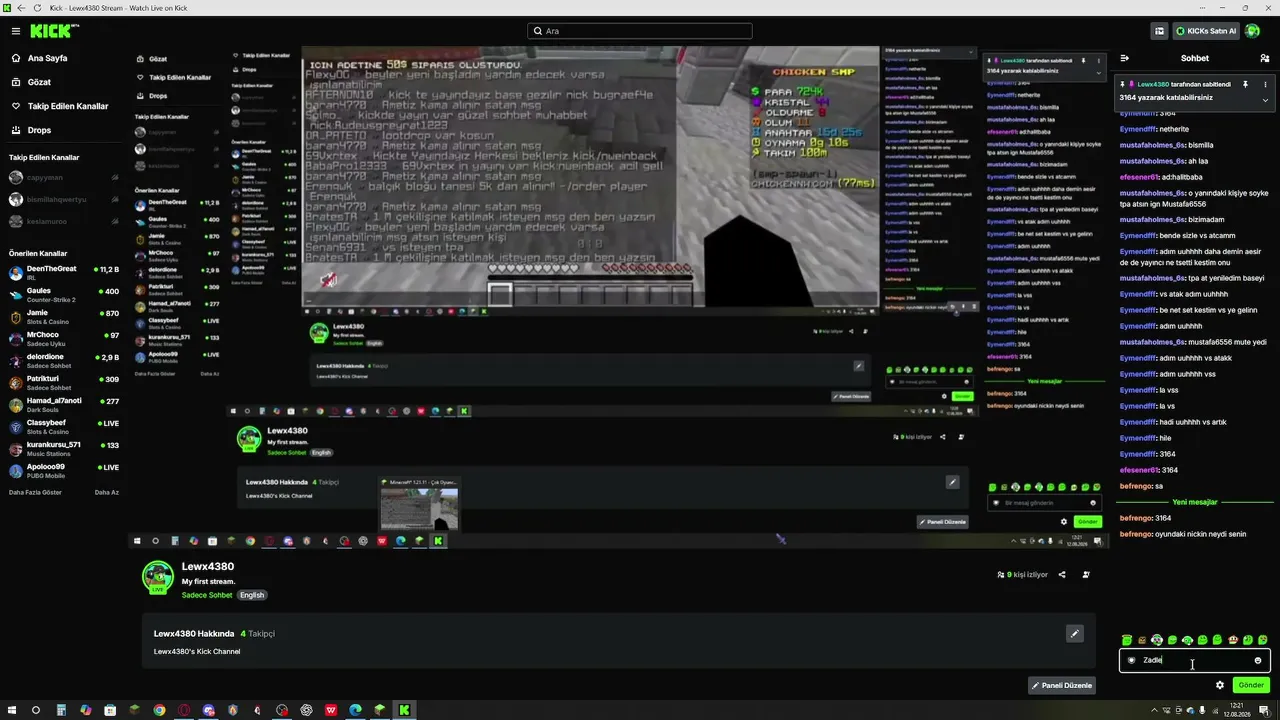Open Gözat in the sidebar

(x=39, y=82)
